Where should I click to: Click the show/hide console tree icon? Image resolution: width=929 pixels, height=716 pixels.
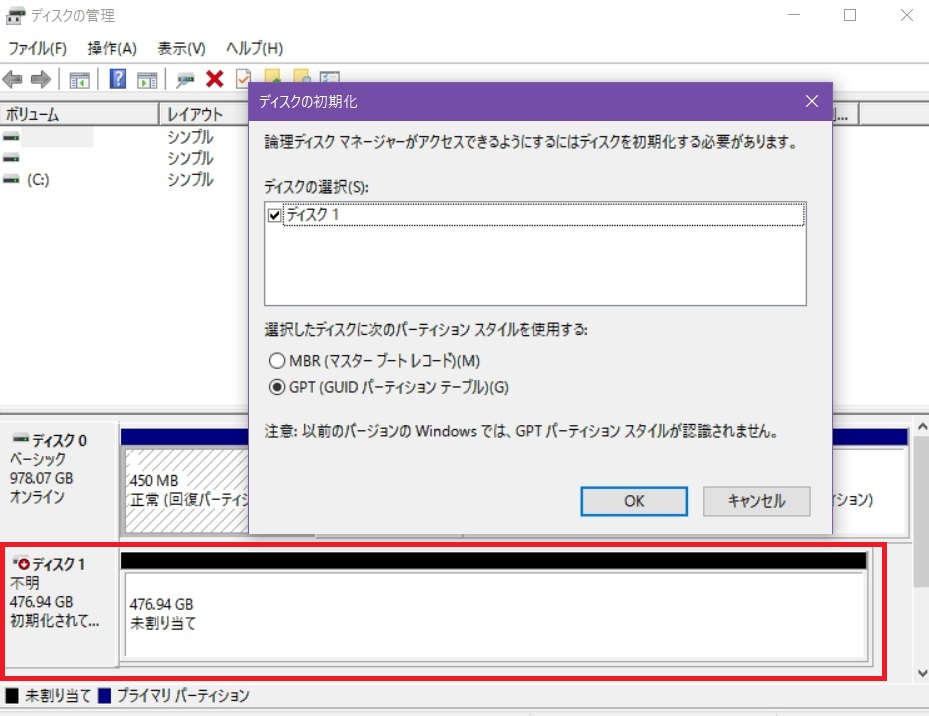(79, 79)
